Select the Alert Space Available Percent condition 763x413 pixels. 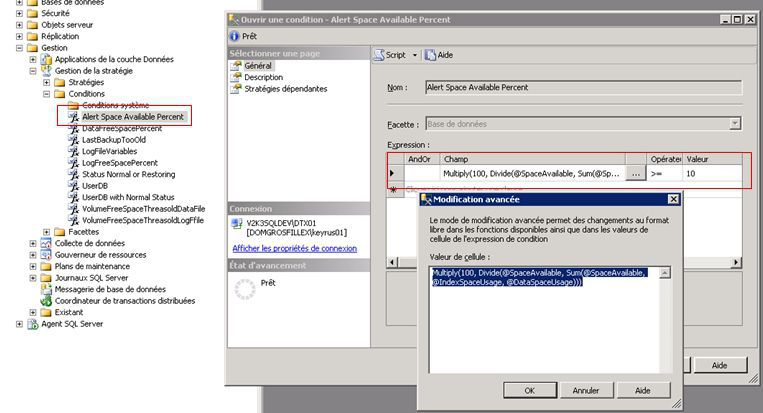132,117
